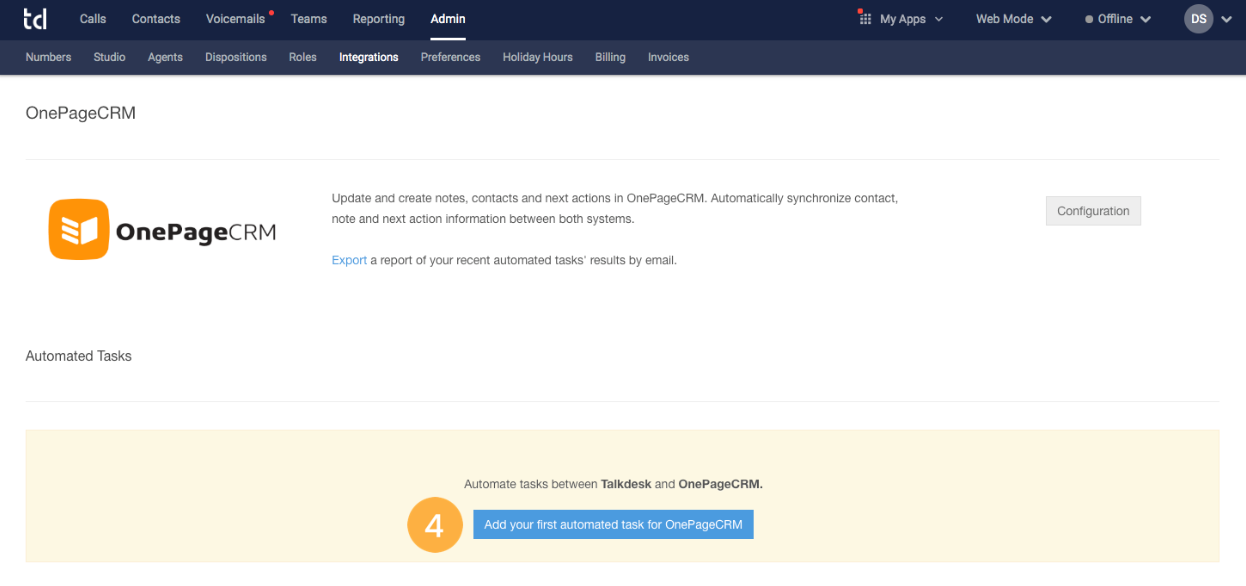Add your first automated task for OnePageCRM
The height and width of the screenshot is (586, 1246).
[613, 524]
